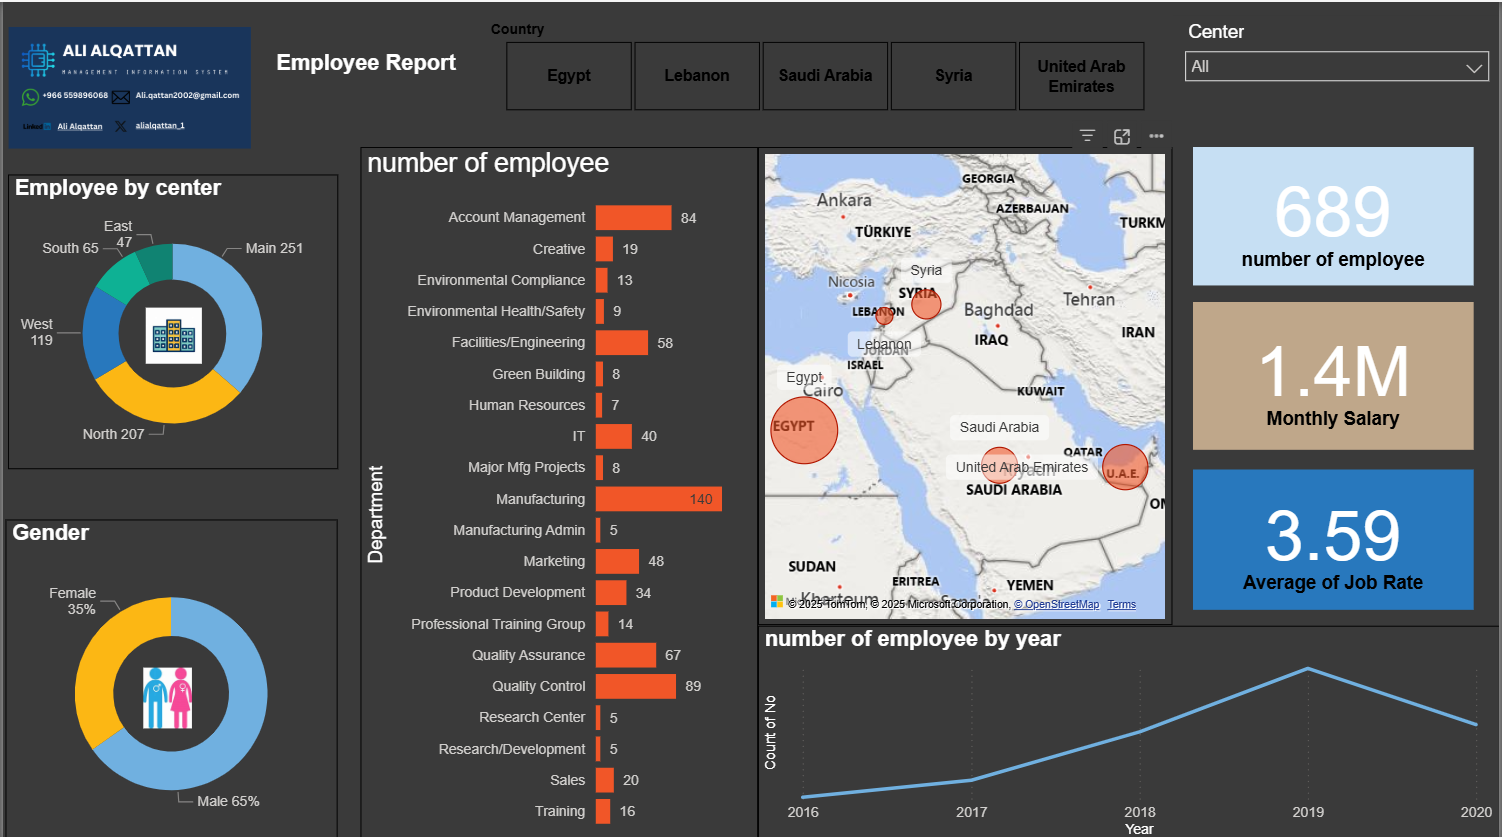This screenshot has height=837, width=1502.
Task: Click the email envelope icon
Action: tap(121, 97)
